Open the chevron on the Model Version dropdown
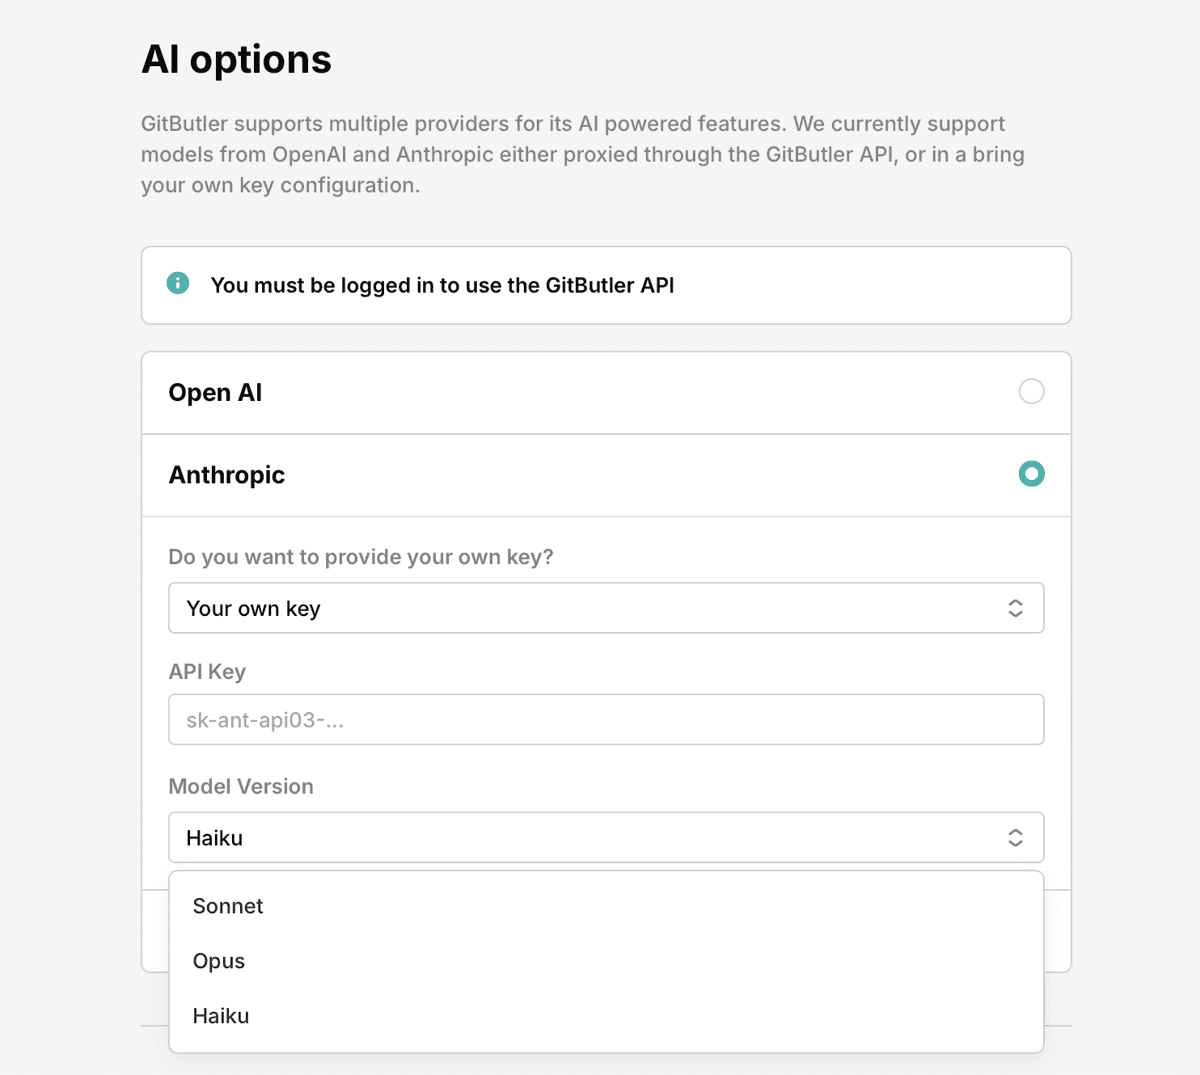This screenshot has width=1200, height=1075. pyautogui.click(x=1015, y=837)
